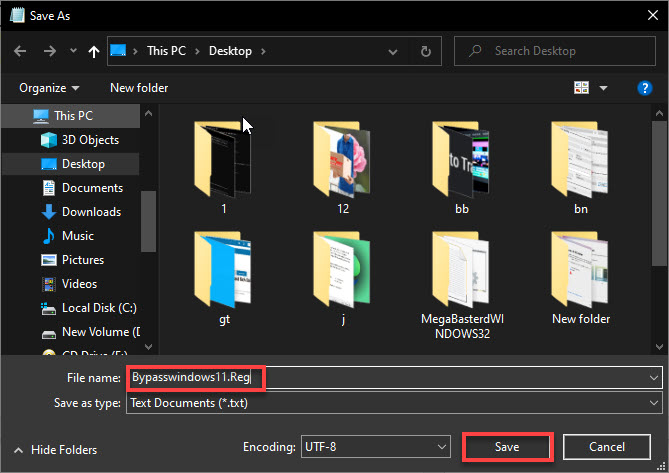Click the Documents page icon
Screen dimensions: 669x473
(49, 188)
